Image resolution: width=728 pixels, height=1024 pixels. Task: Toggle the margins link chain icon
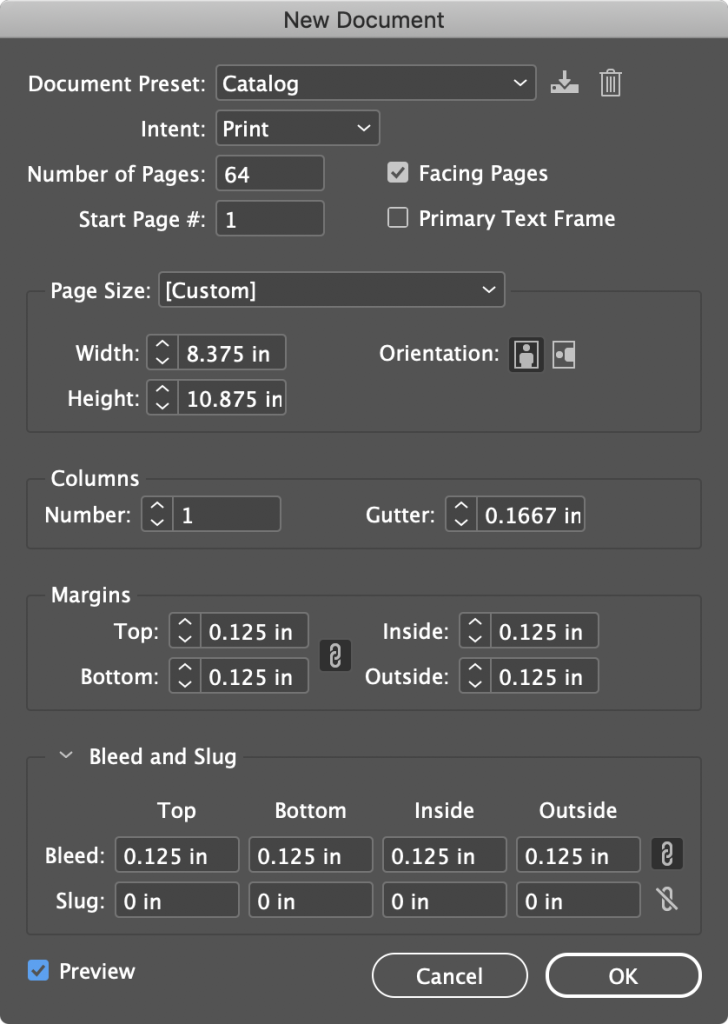click(x=335, y=656)
